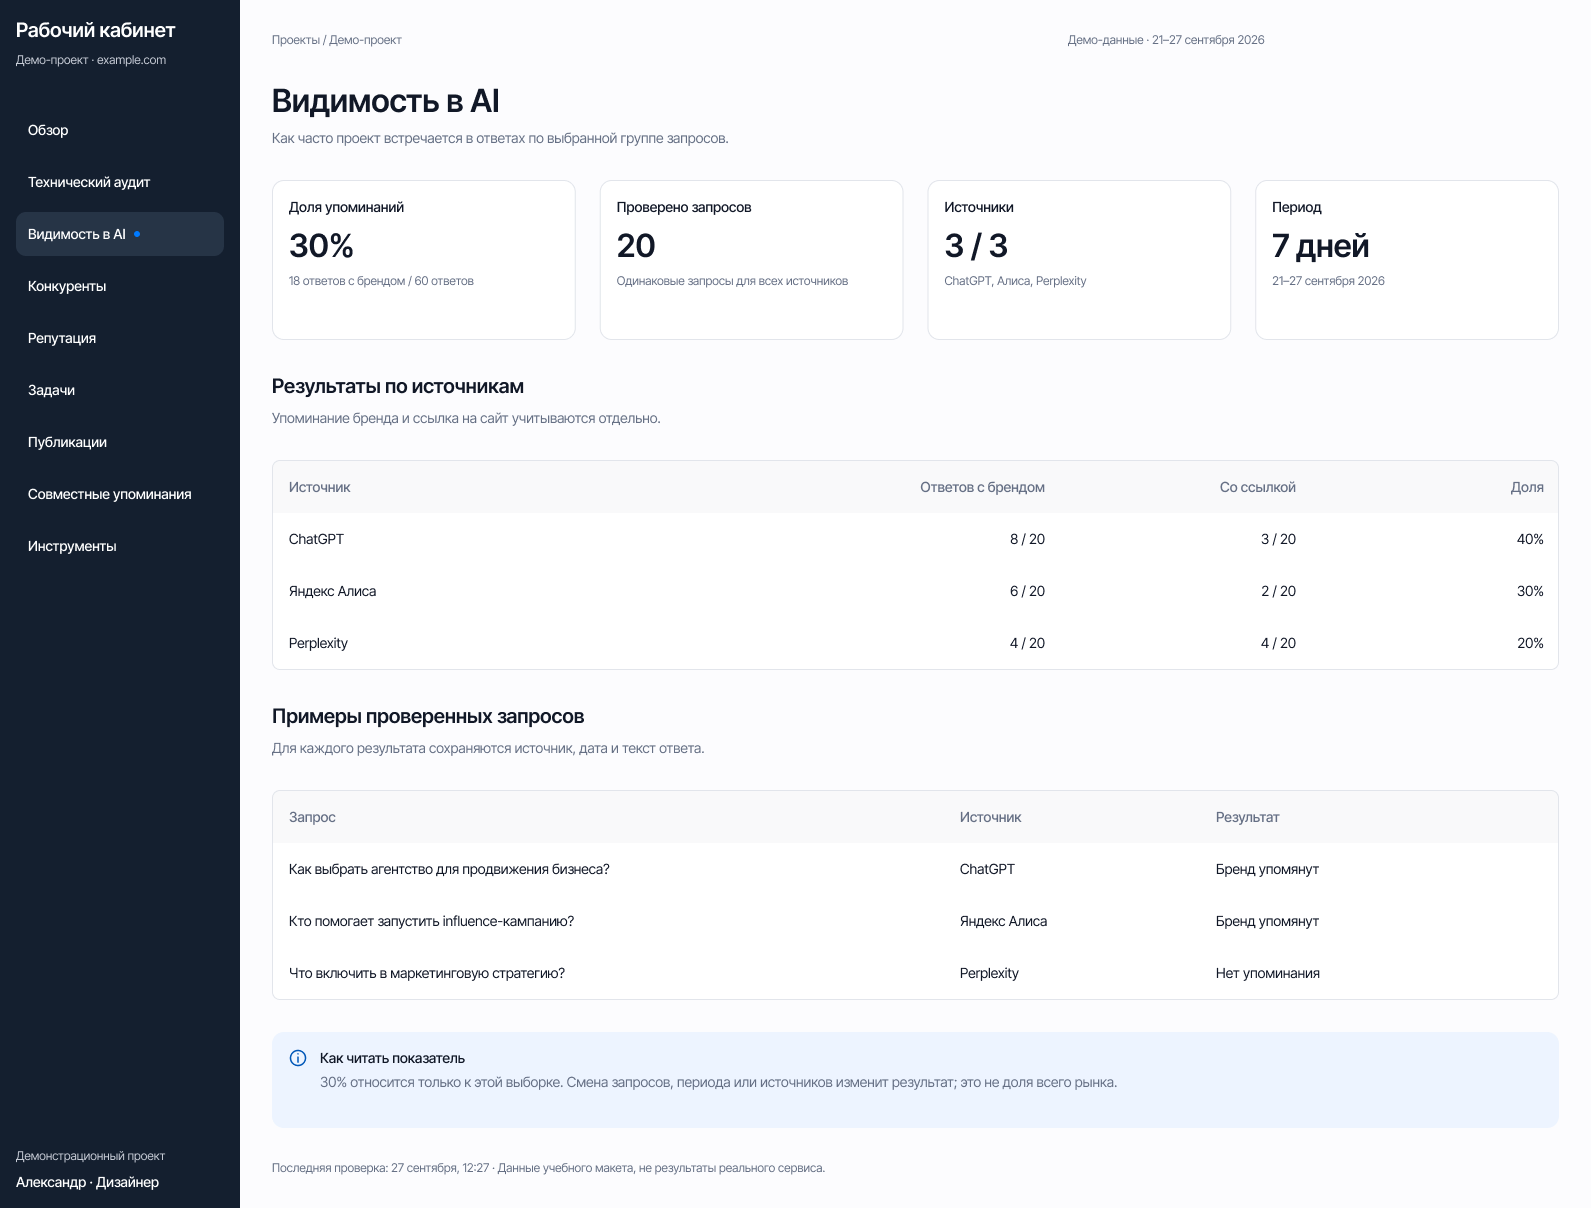
Task: Click the Источник column header in results table
Action: [320, 487]
